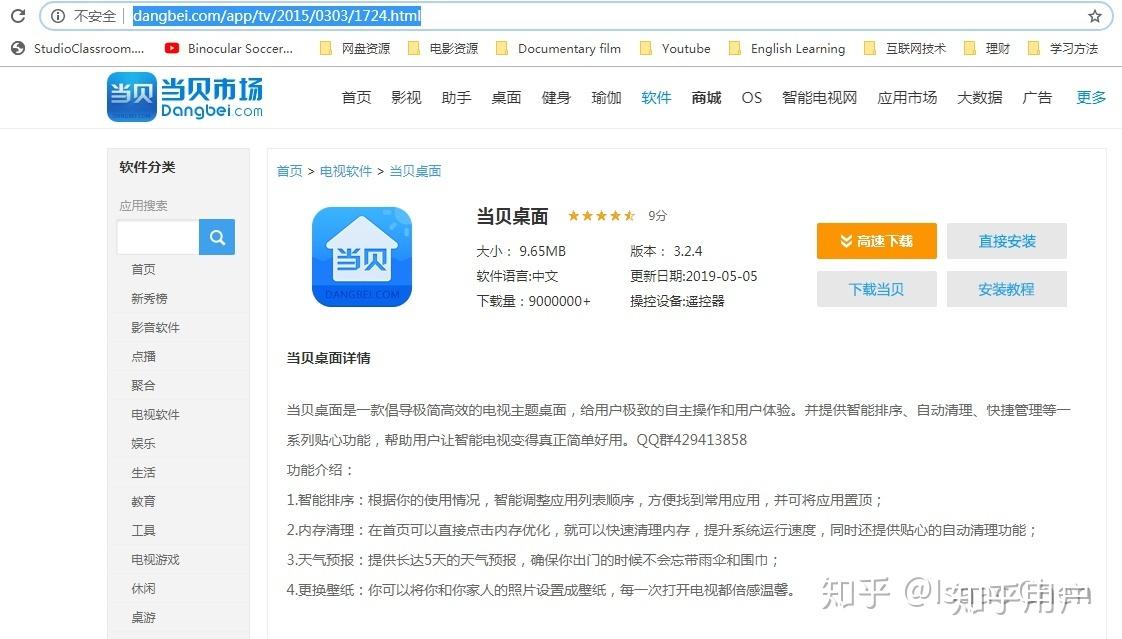Open the 网盘资源 bookmark folder
Viewport: 1122px width, 639px height.
pyautogui.click(x=355, y=49)
